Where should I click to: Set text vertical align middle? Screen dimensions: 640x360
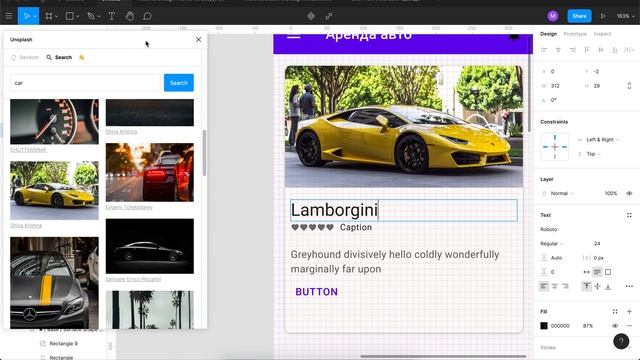(x=597, y=286)
